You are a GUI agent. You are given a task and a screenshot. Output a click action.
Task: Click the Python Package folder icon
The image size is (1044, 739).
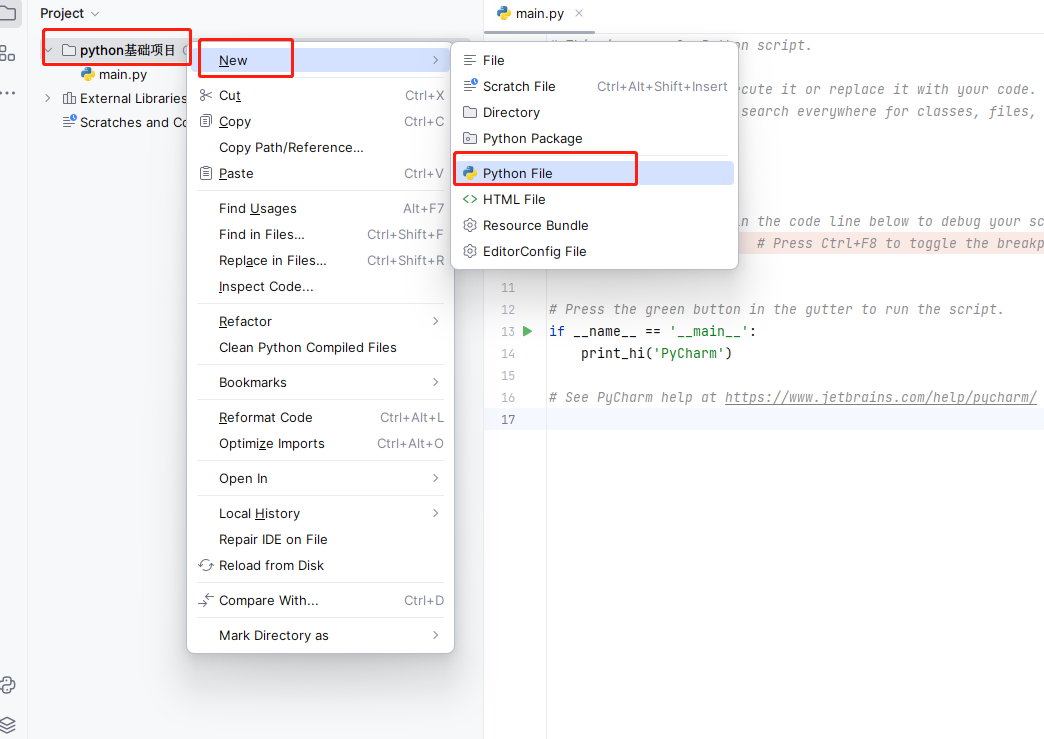[470, 138]
